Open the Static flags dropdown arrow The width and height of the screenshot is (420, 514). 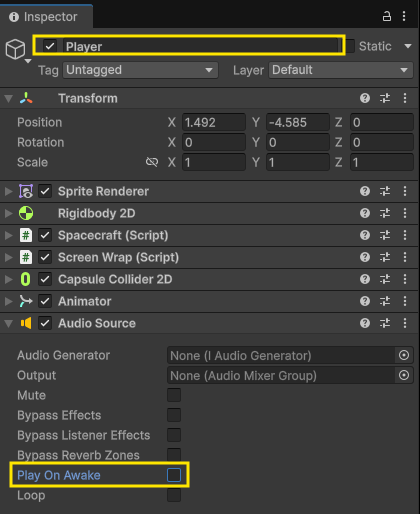[x=408, y=46]
